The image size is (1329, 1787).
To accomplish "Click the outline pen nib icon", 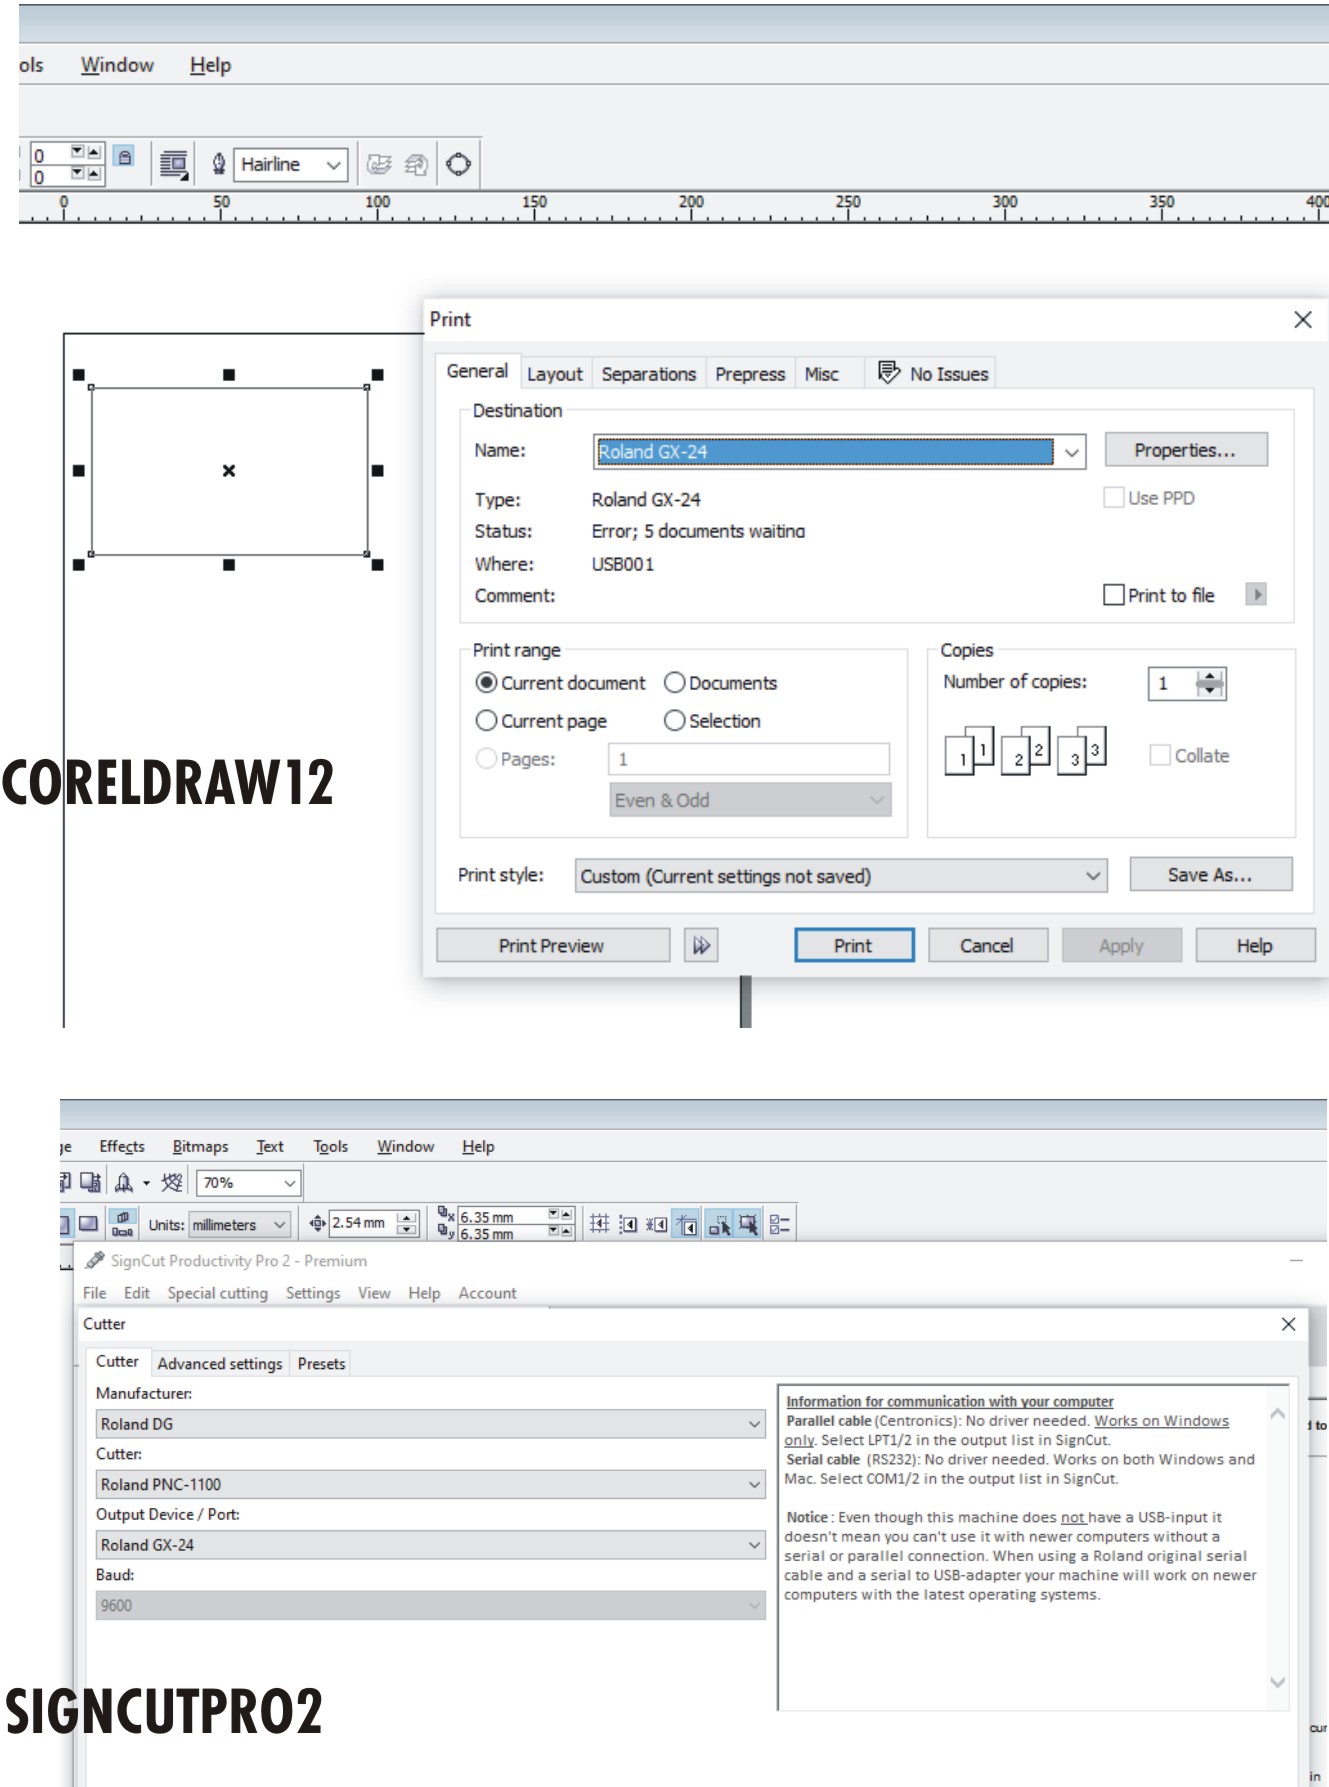I will tap(218, 164).
